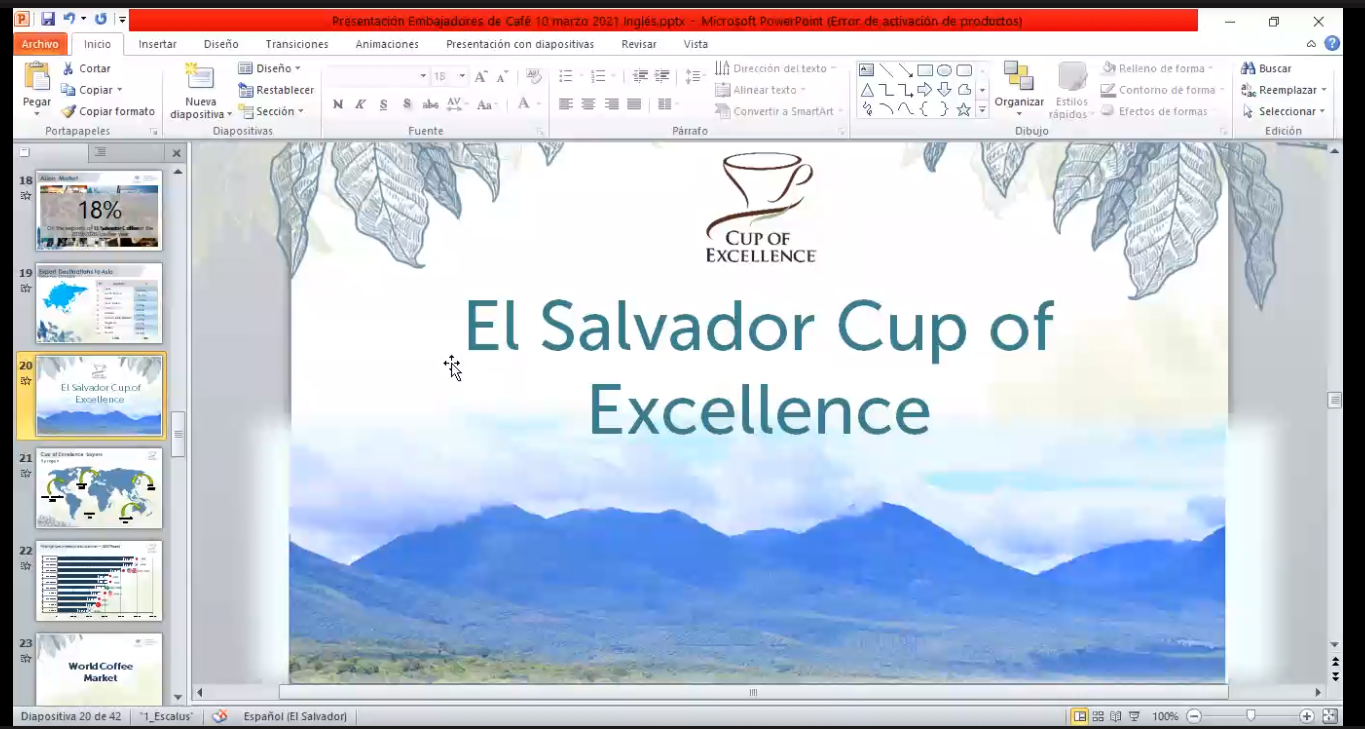
Task: Switch to the Animaciones tab
Action: point(387,44)
